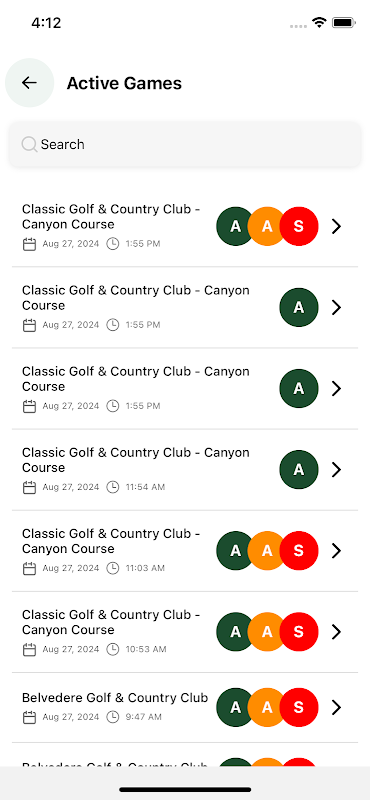Click the Active Games header title
This screenshot has height=800, width=370.
124,83
